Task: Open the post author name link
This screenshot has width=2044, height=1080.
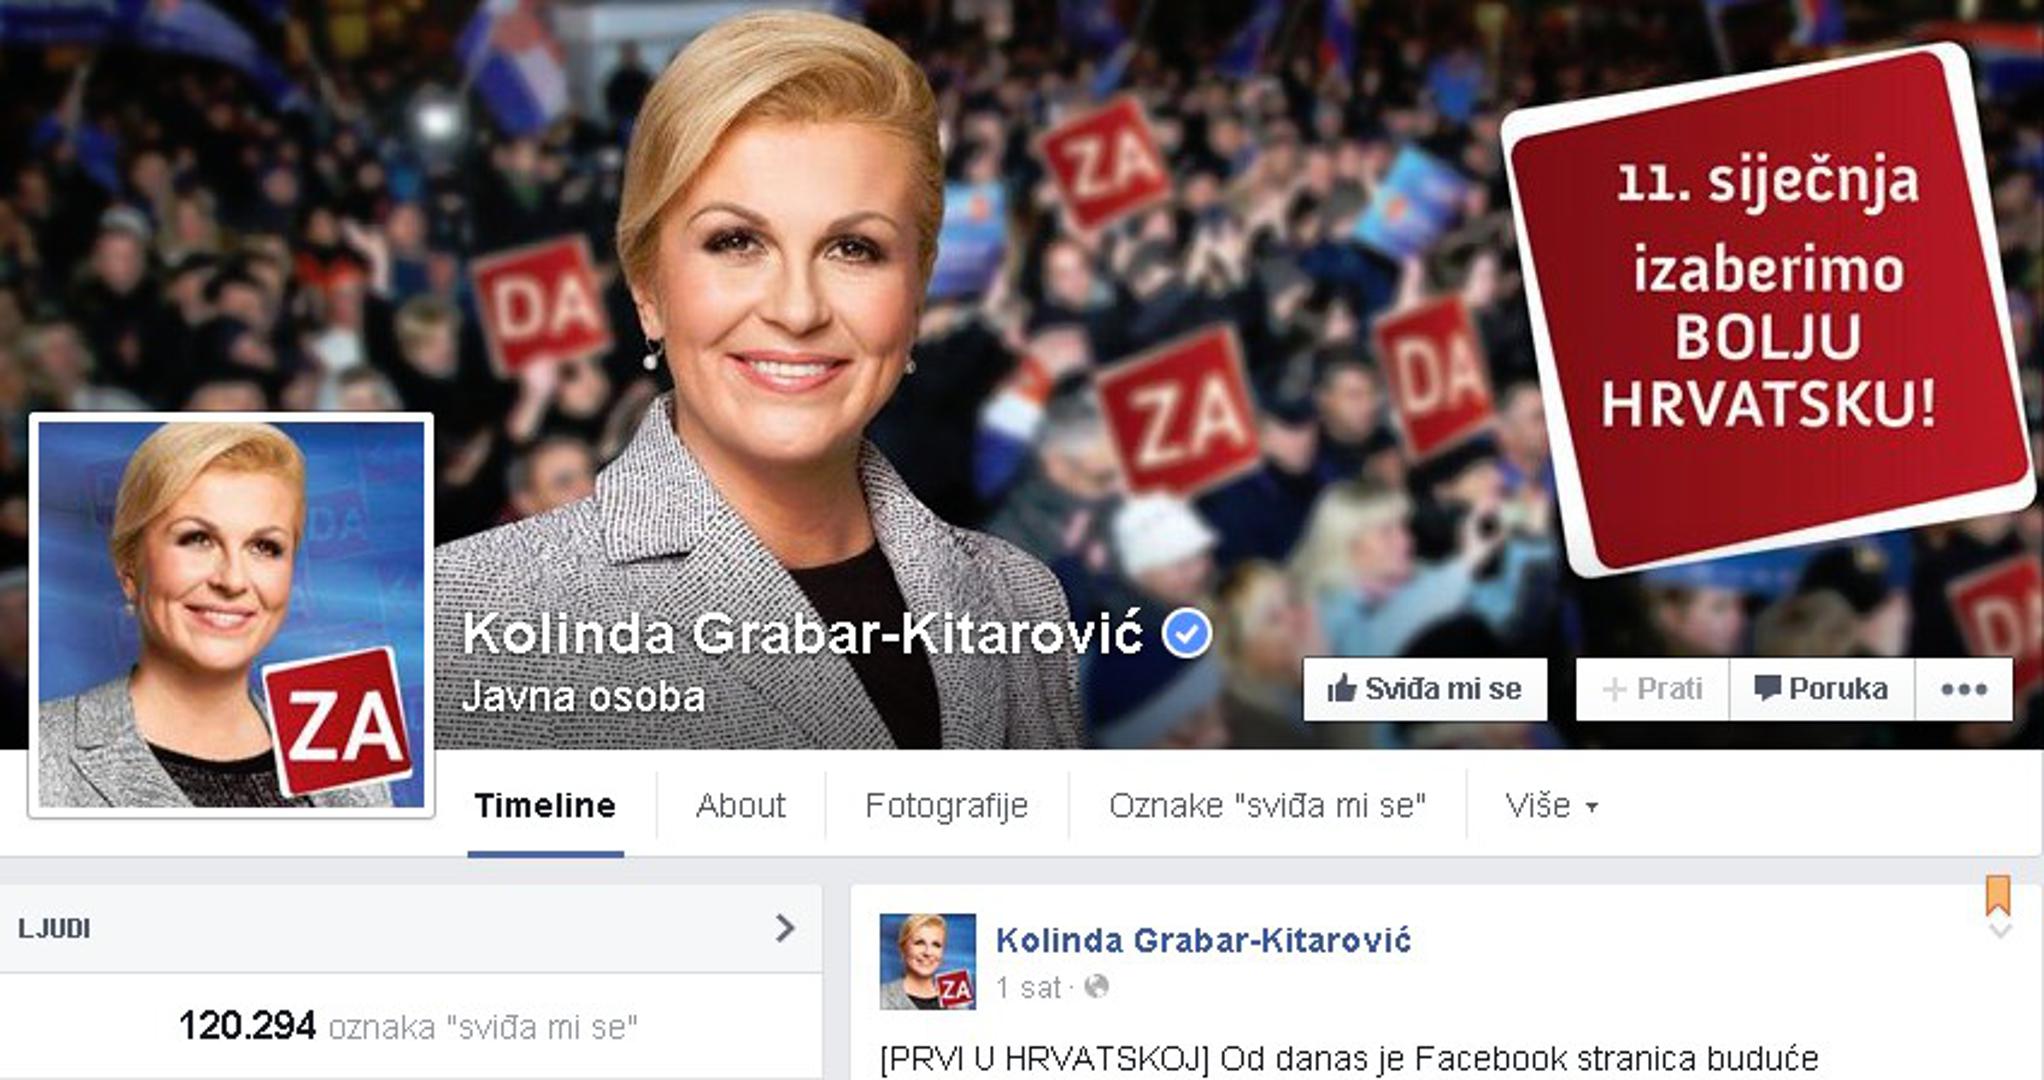Action: click(1203, 940)
